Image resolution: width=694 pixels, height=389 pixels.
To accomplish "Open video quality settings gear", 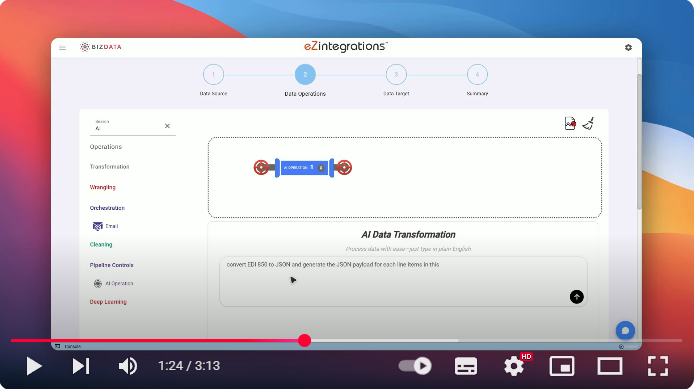I will (x=514, y=366).
